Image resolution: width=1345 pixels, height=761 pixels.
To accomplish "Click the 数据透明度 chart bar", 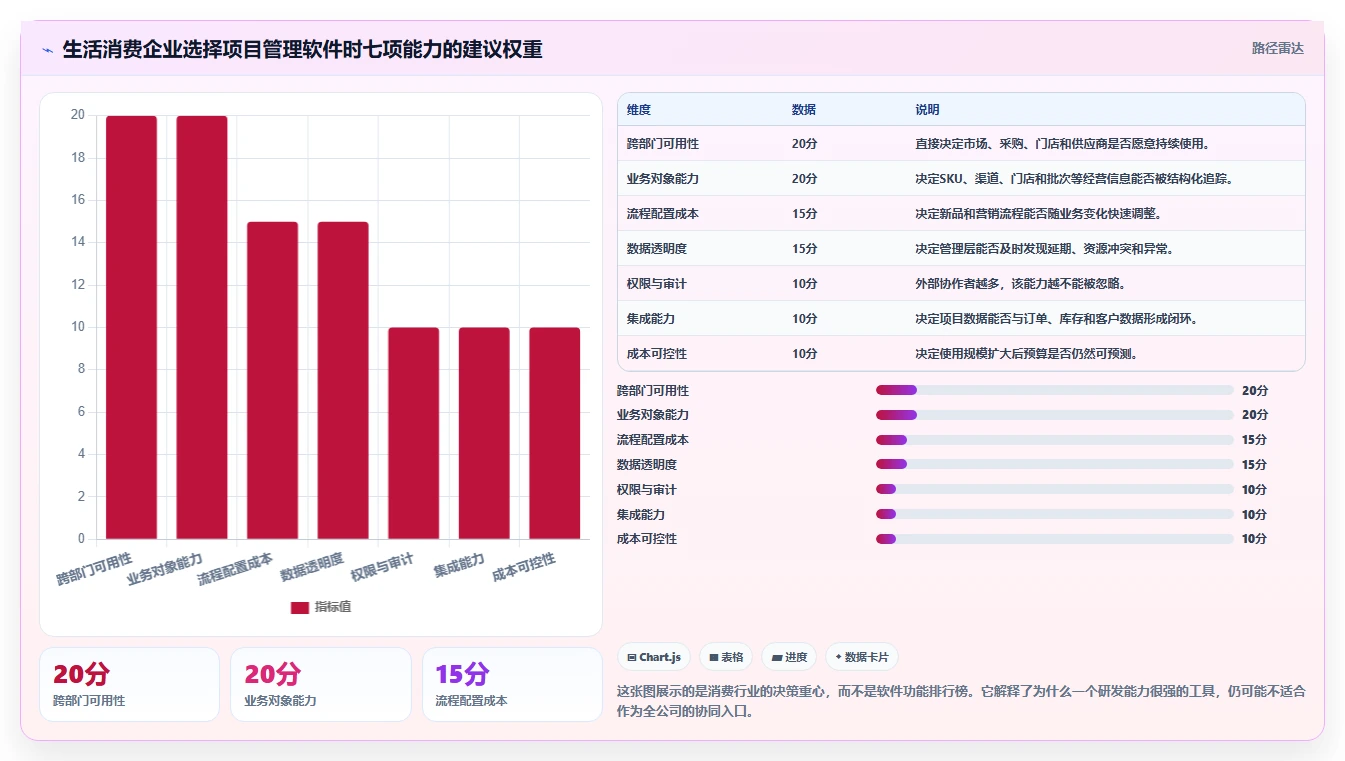I will pyautogui.click(x=343, y=380).
